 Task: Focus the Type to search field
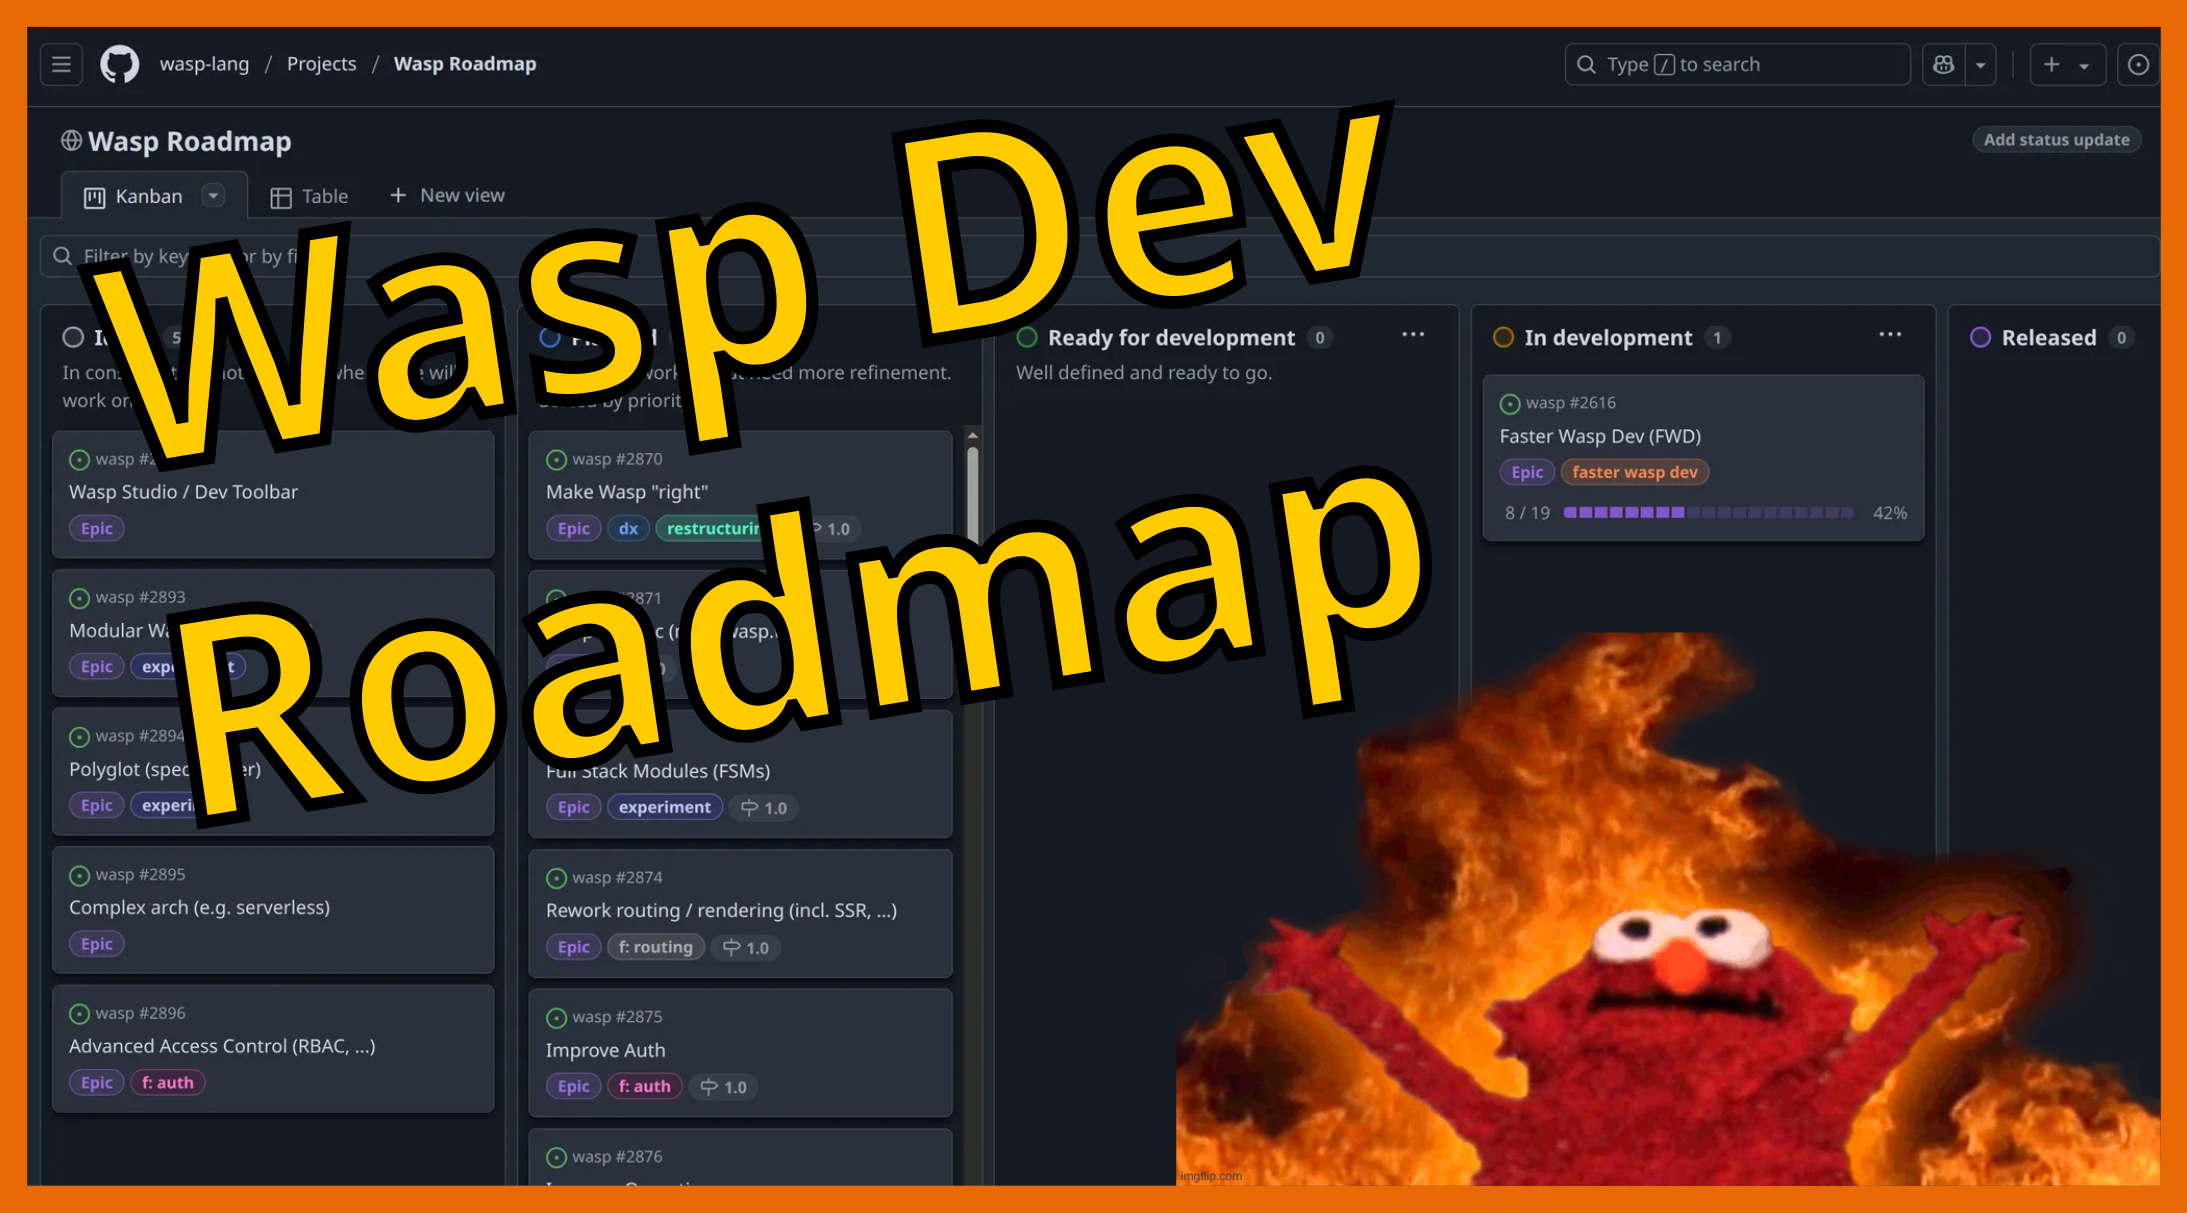point(1737,65)
